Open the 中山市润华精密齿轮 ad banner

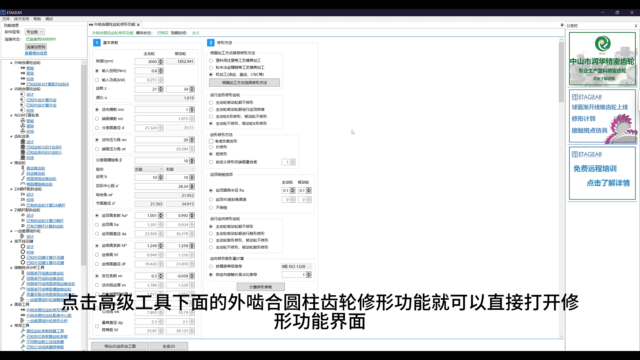tap(602, 58)
